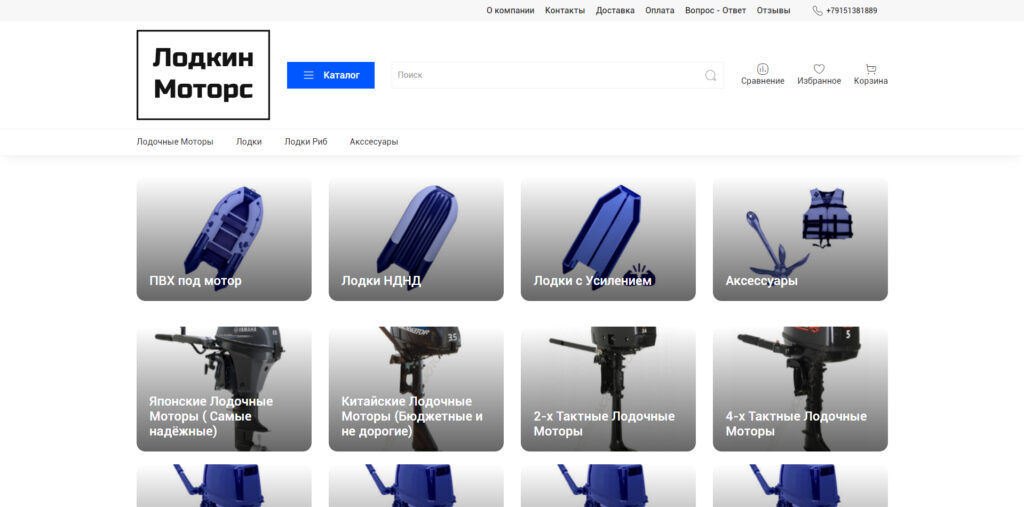
Task: Open the Вопрос - Ответ link
Action: pyautogui.click(x=715, y=10)
